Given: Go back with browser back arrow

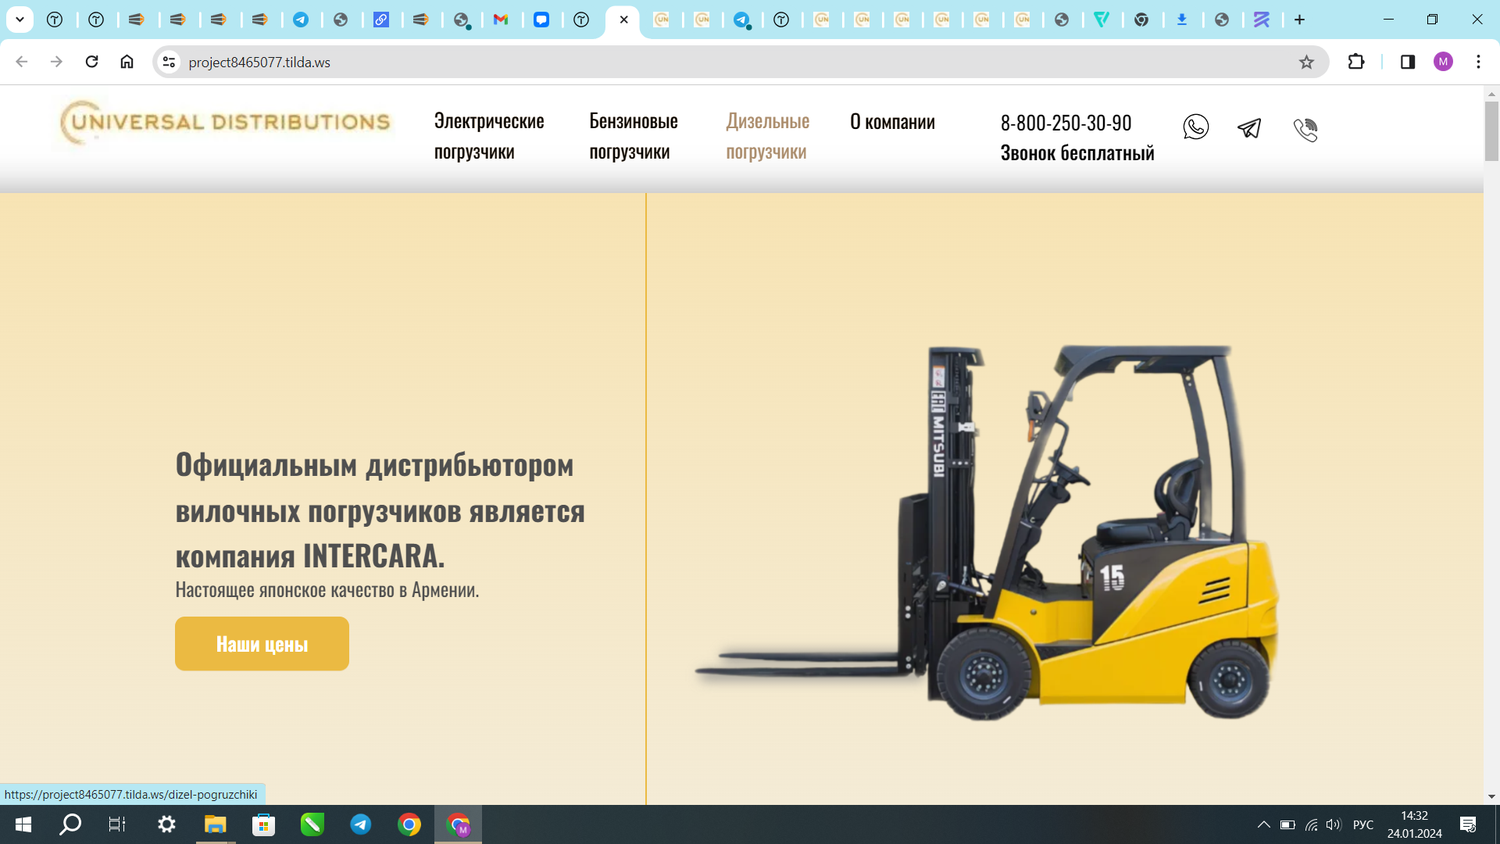Looking at the screenshot, I should [x=22, y=62].
